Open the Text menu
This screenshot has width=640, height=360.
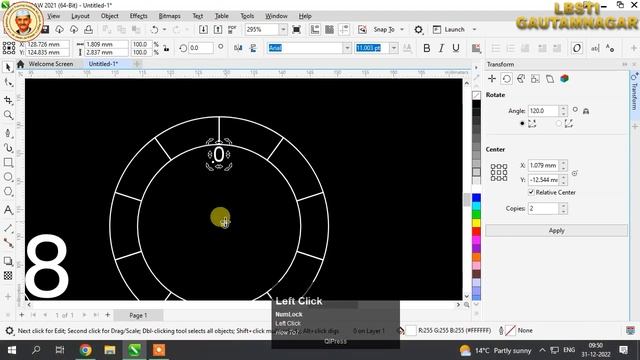coord(198,16)
